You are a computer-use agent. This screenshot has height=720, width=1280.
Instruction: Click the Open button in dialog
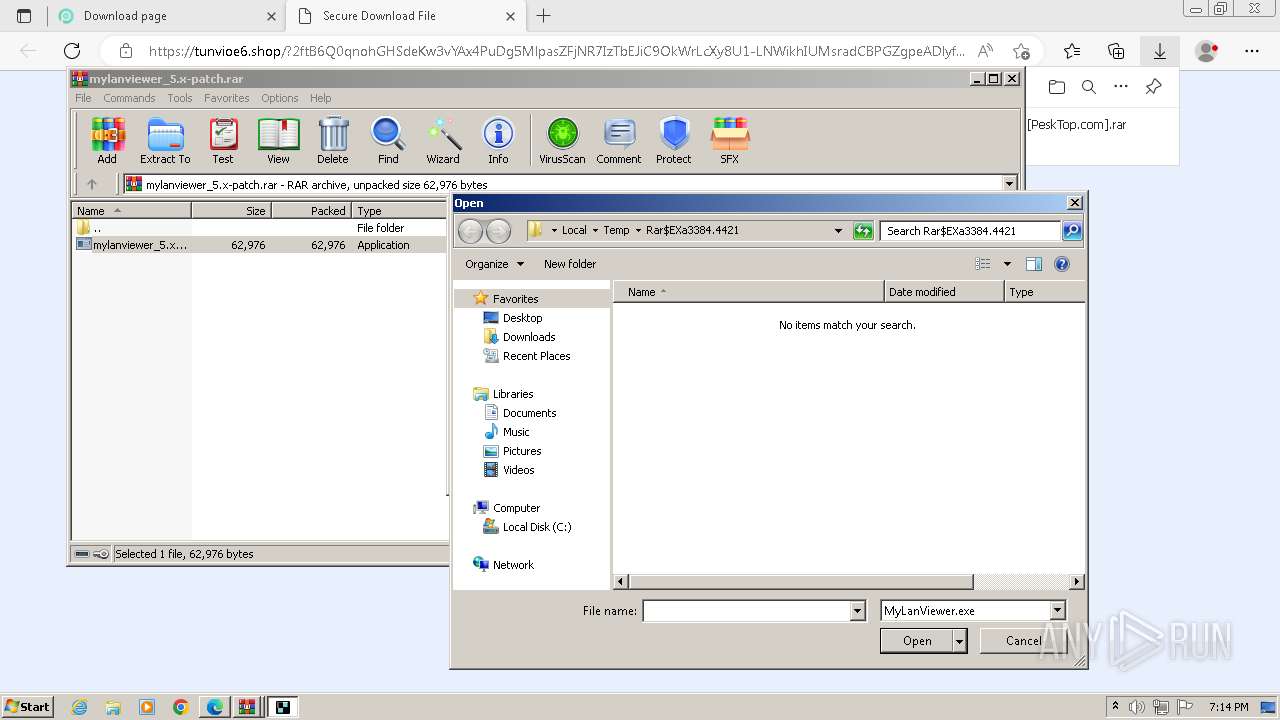(x=917, y=641)
